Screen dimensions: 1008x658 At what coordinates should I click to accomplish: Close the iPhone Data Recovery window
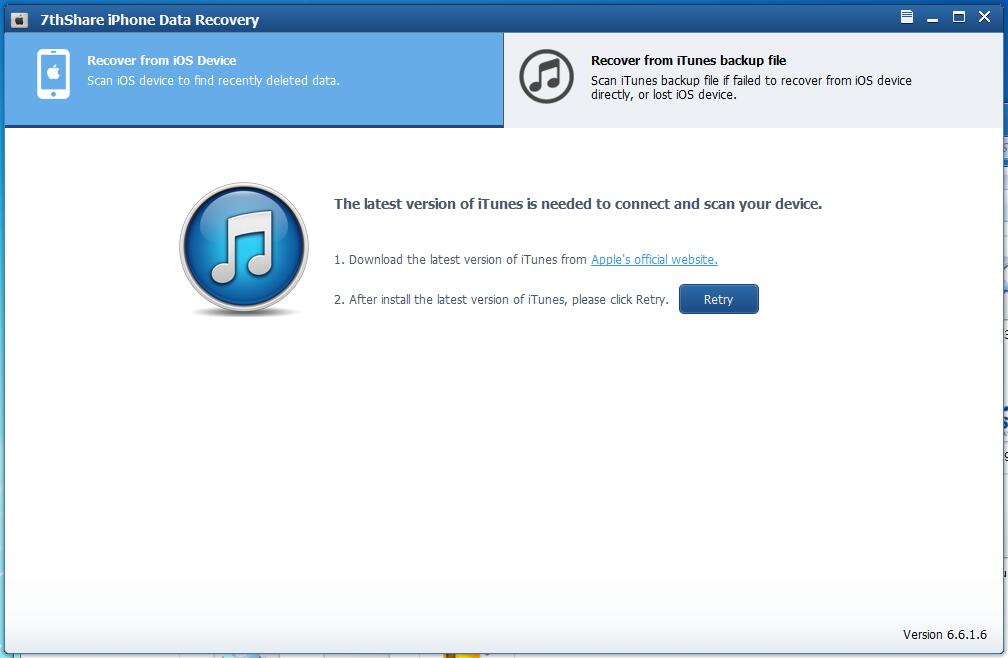pos(984,17)
